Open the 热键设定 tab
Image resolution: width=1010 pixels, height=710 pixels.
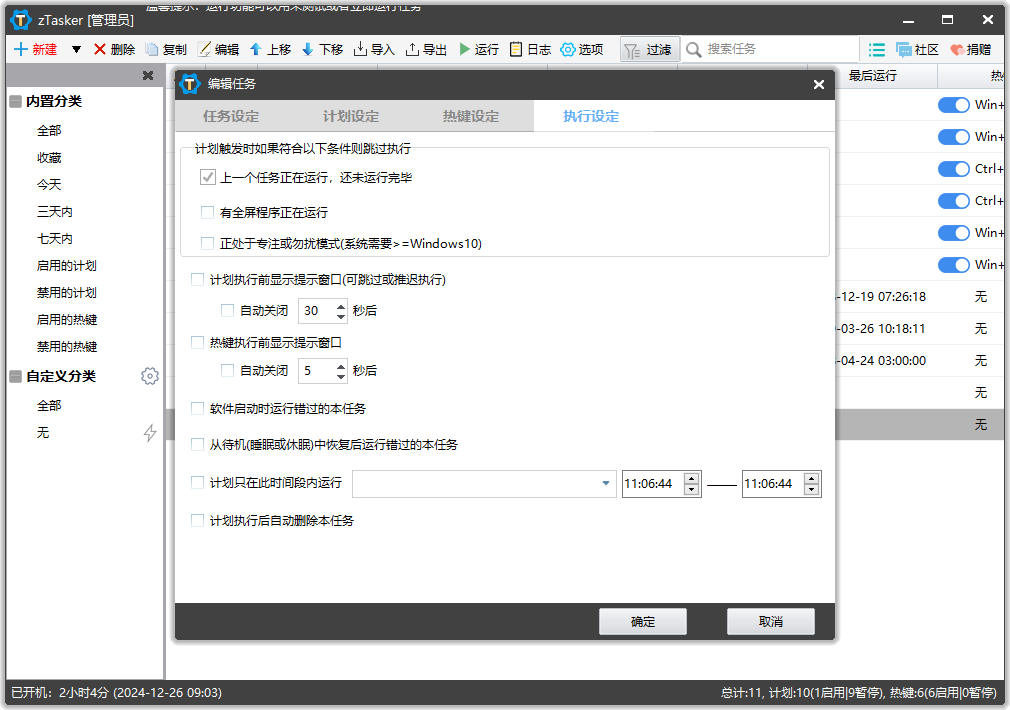[470, 116]
